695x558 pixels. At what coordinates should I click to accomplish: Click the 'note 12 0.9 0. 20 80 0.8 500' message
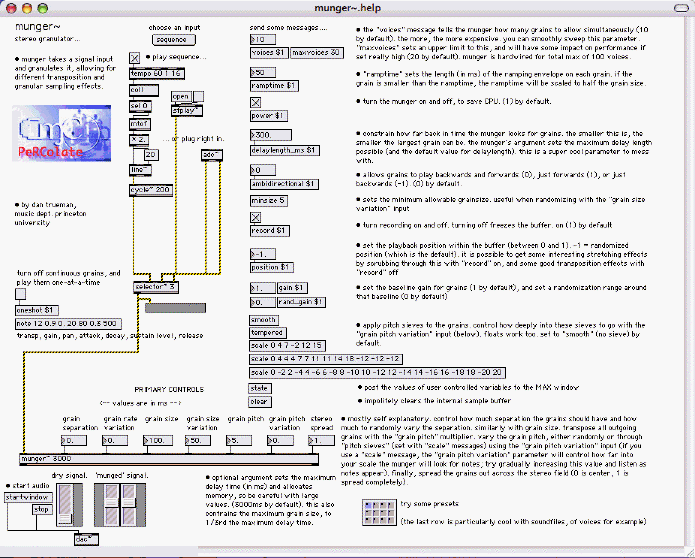68,324
